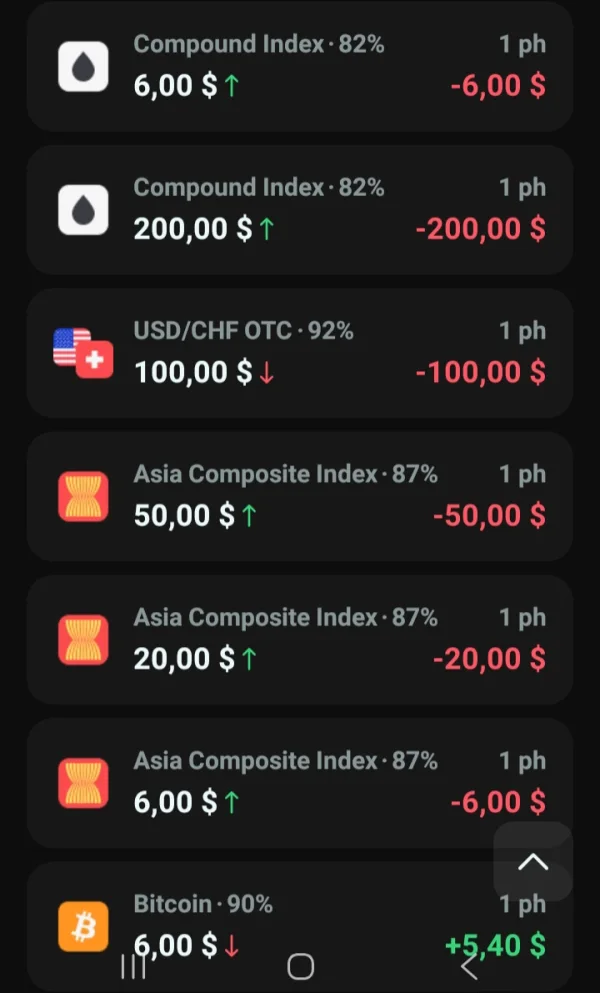600x993 pixels.
Task: Tap the Asia Composite icon of the 20,00 $ trade
Action: pos(83,640)
